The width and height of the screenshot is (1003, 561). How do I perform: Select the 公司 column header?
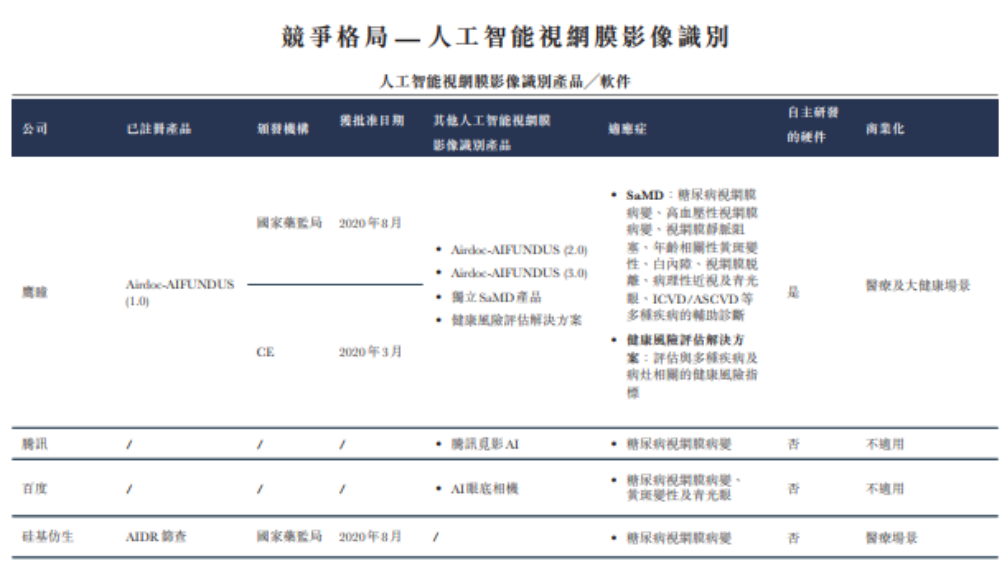tap(35, 129)
